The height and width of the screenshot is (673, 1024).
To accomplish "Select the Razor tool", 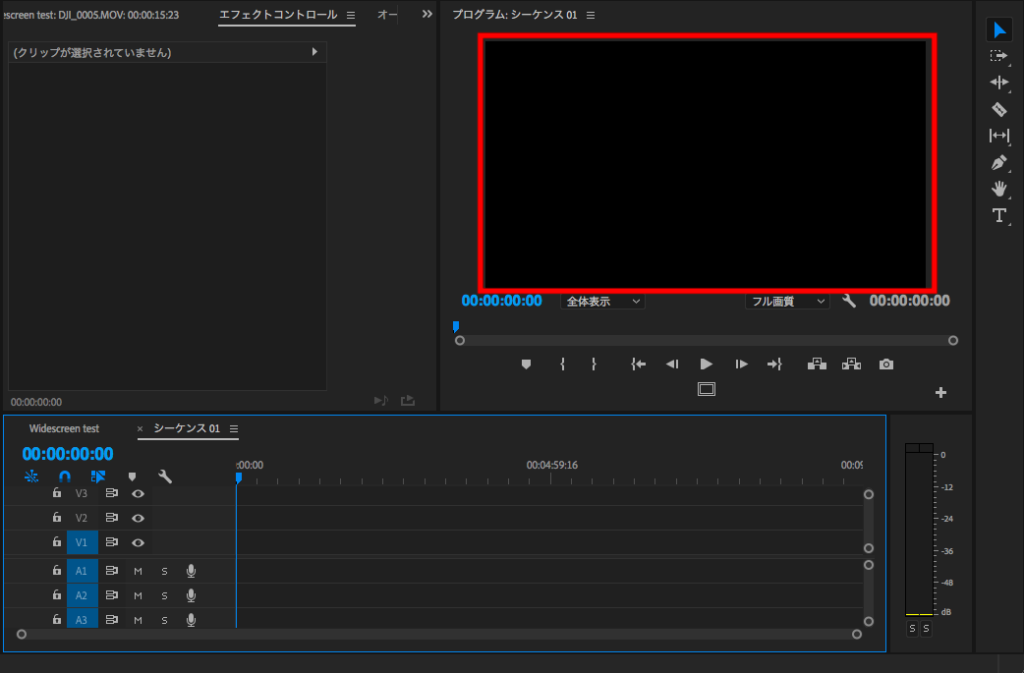I will click(x=998, y=109).
